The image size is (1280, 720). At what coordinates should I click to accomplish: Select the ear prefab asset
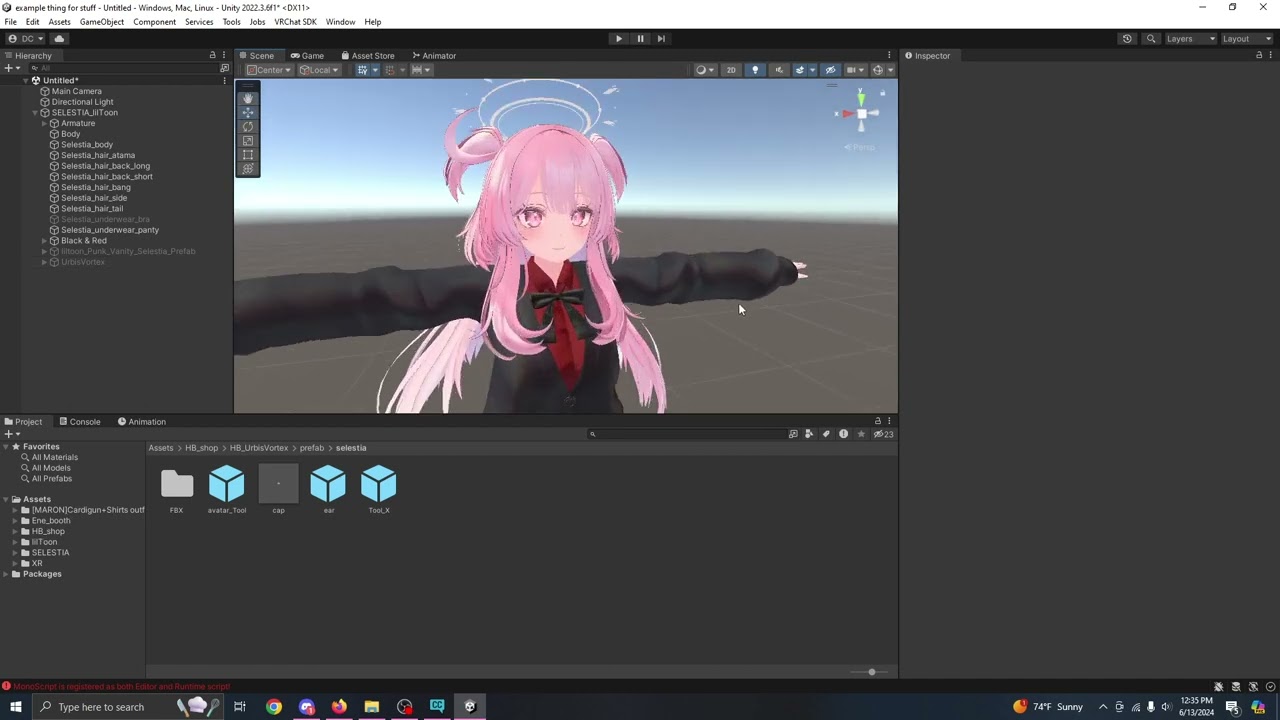pos(328,489)
